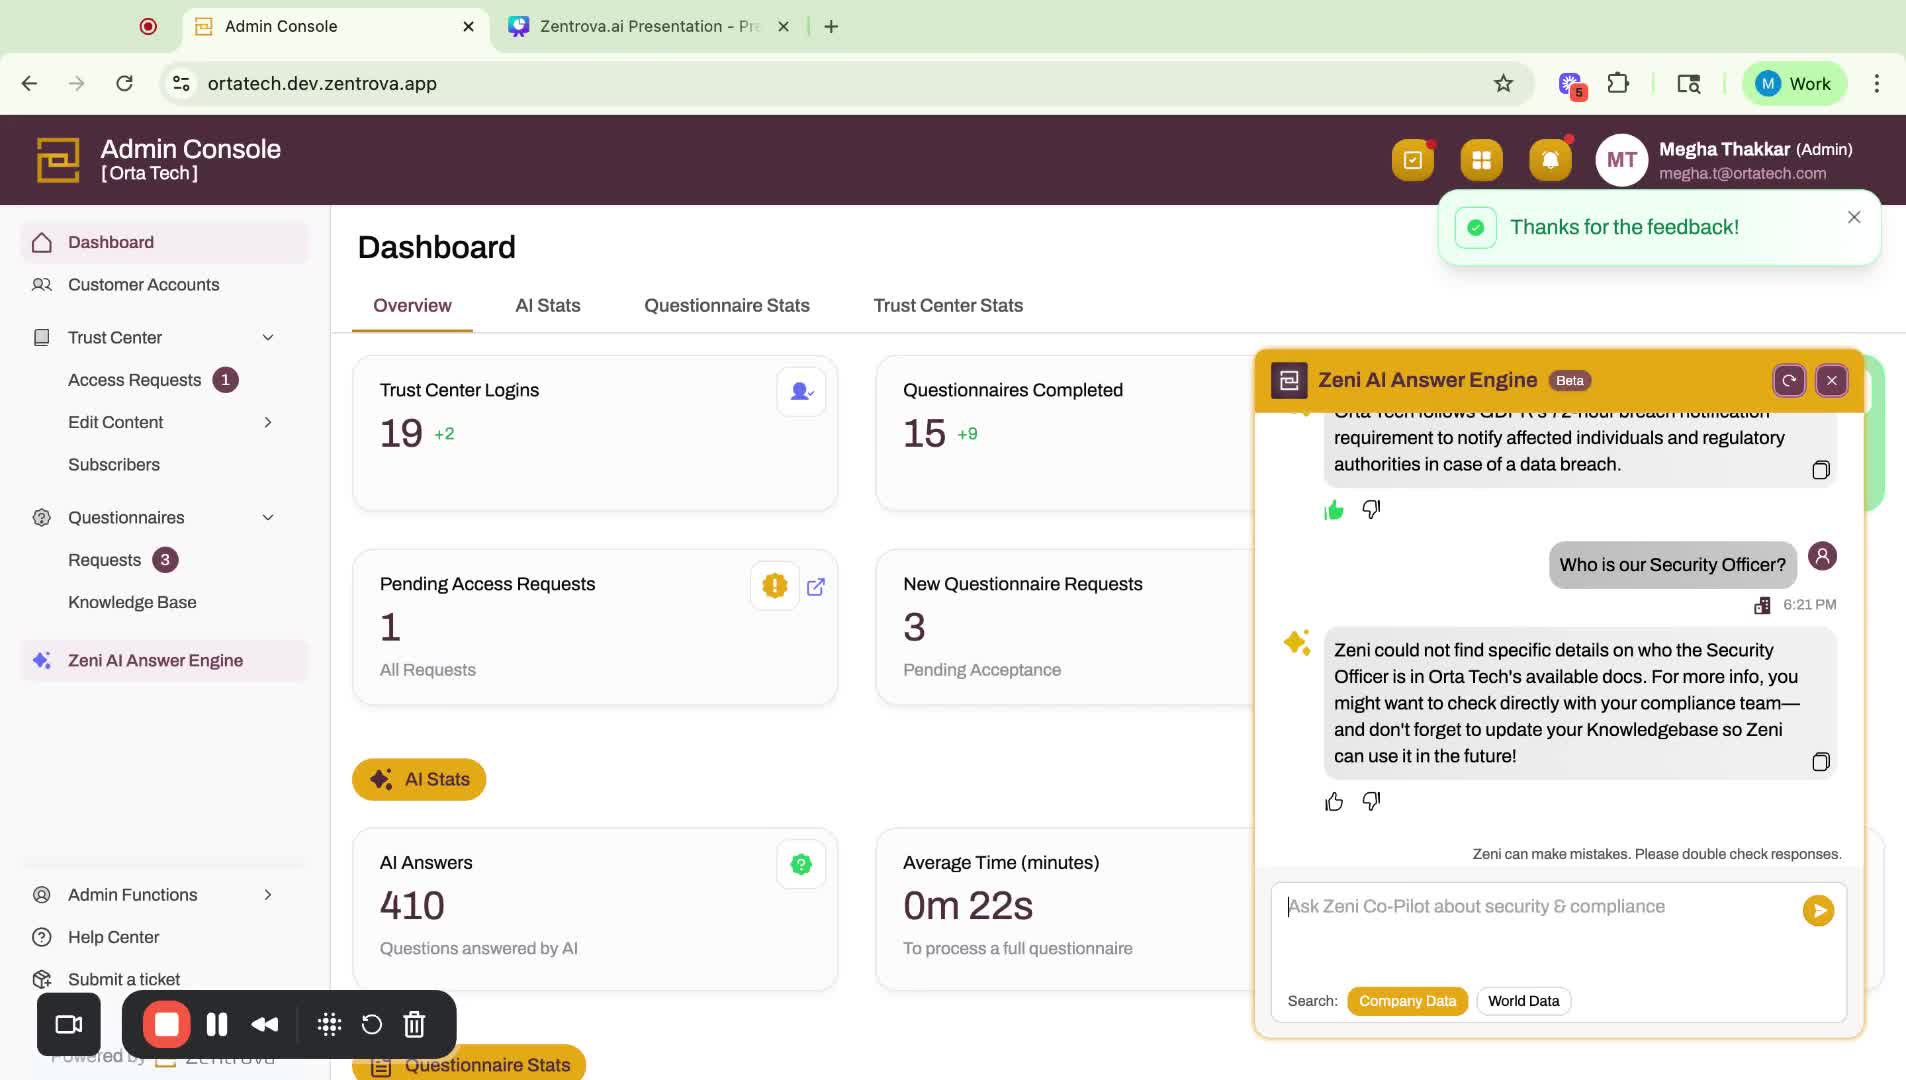
Task: Stop the screen recording
Action: 167,1024
